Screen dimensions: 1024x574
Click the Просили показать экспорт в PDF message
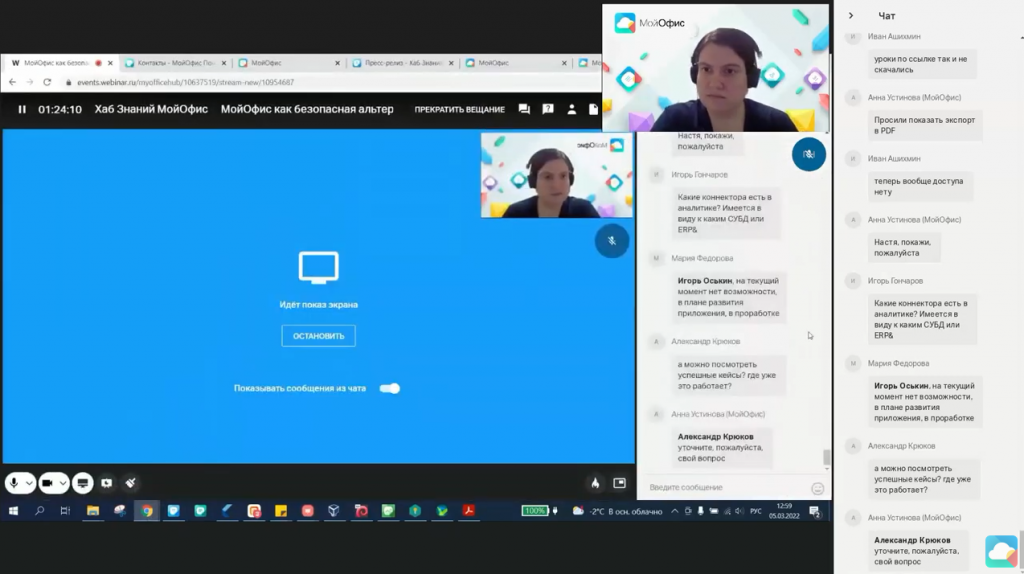point(925,125)
